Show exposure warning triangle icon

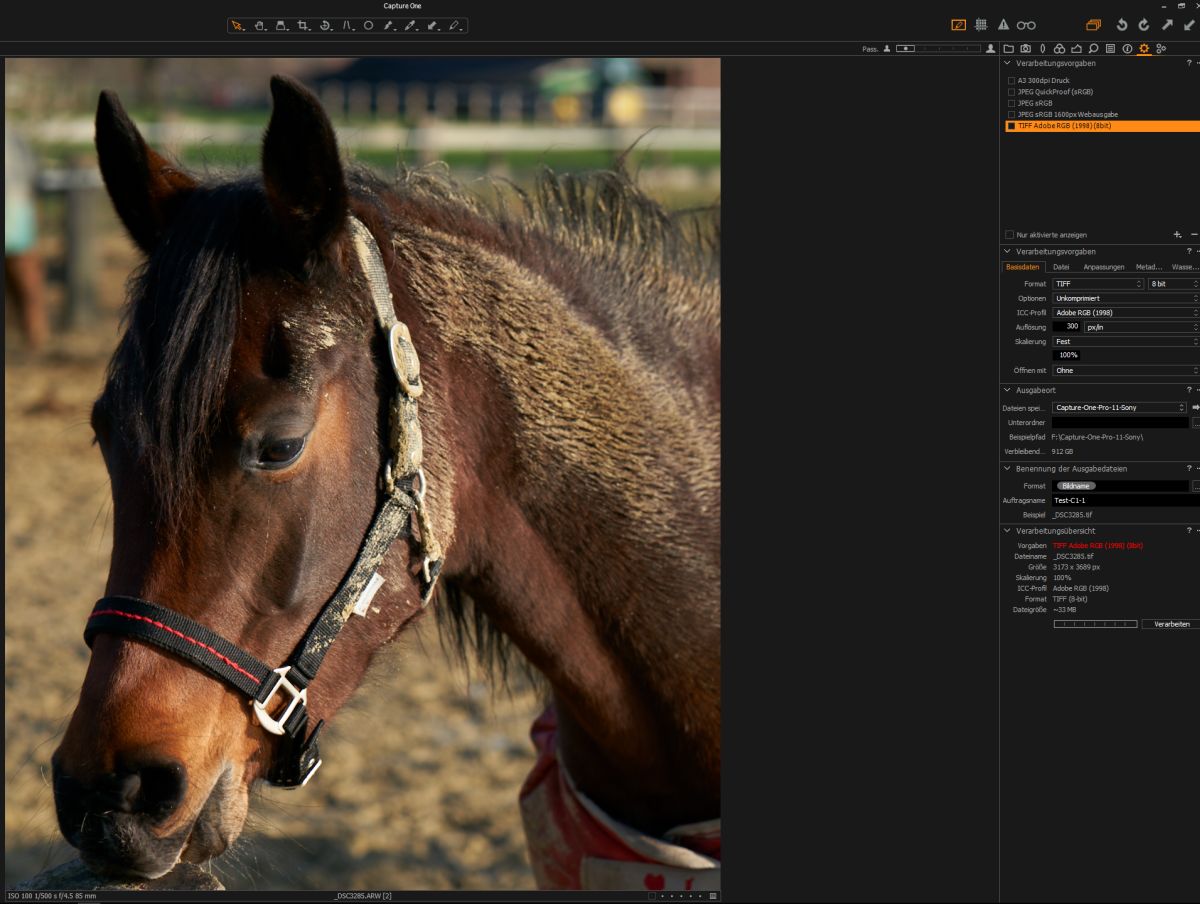click(x=1003, y=25)
